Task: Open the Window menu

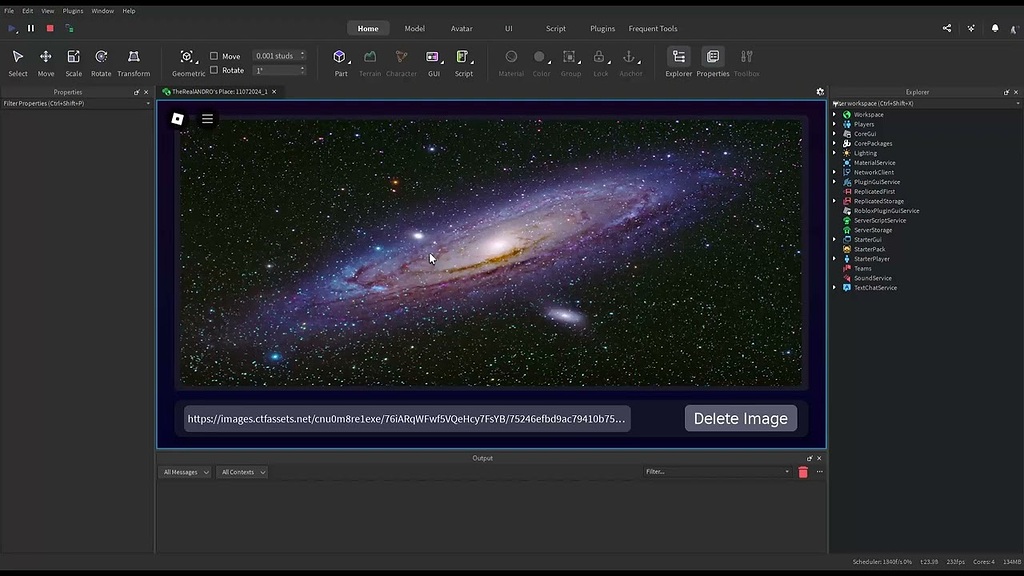Action: (102, 10)
